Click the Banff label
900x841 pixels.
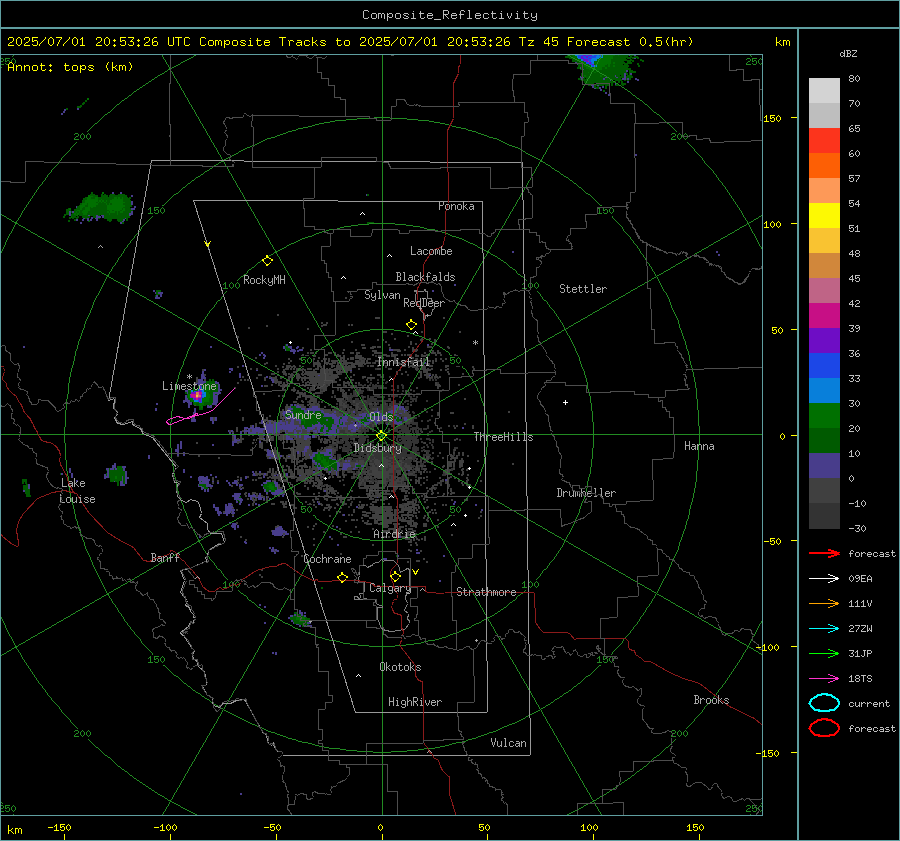[x=165, y=558]
